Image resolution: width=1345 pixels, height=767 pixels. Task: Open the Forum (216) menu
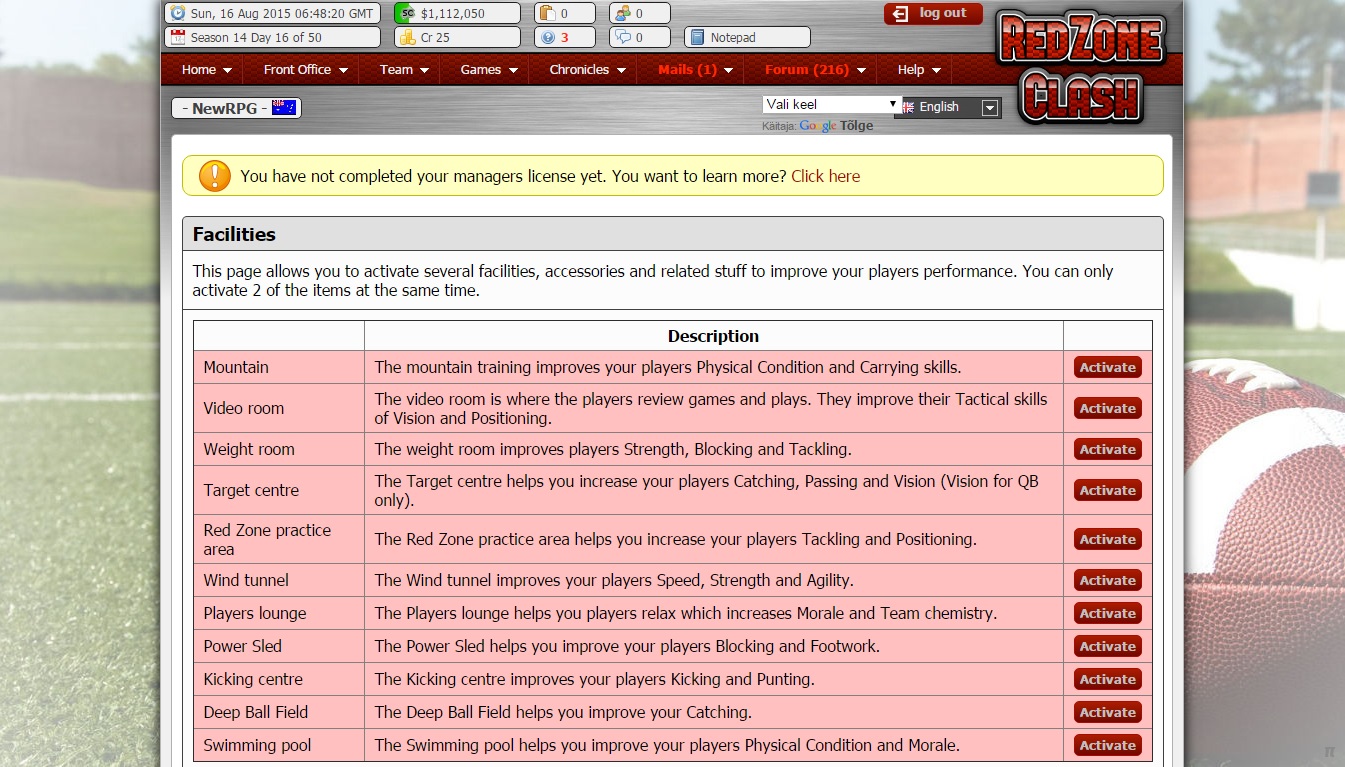[815, 69]
